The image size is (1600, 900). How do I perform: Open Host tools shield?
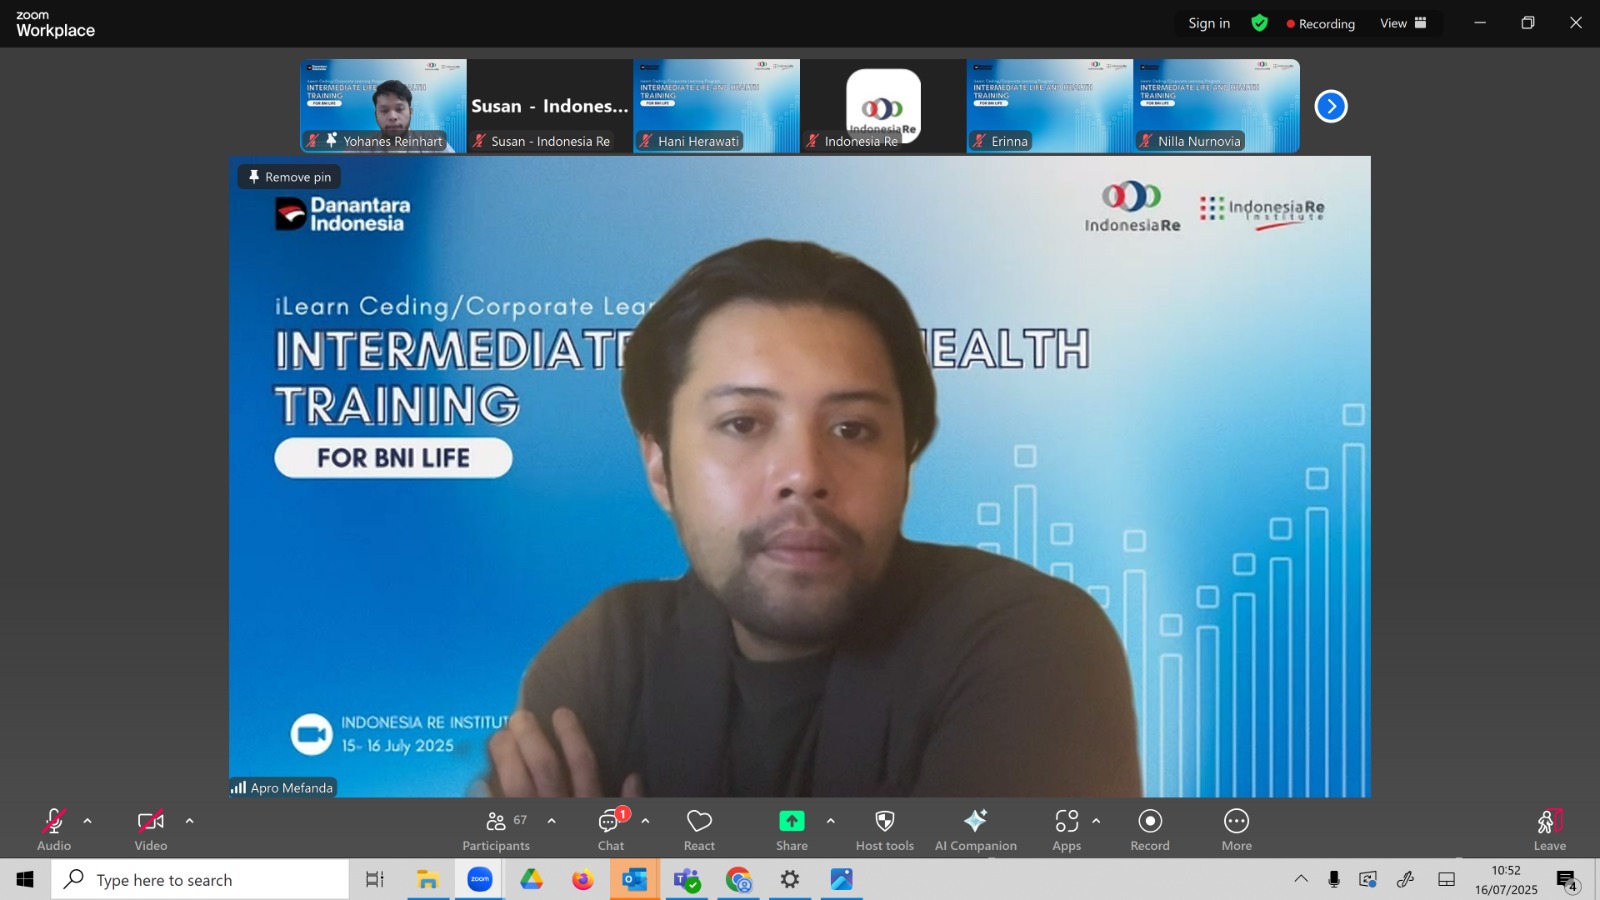click(885, 830)
